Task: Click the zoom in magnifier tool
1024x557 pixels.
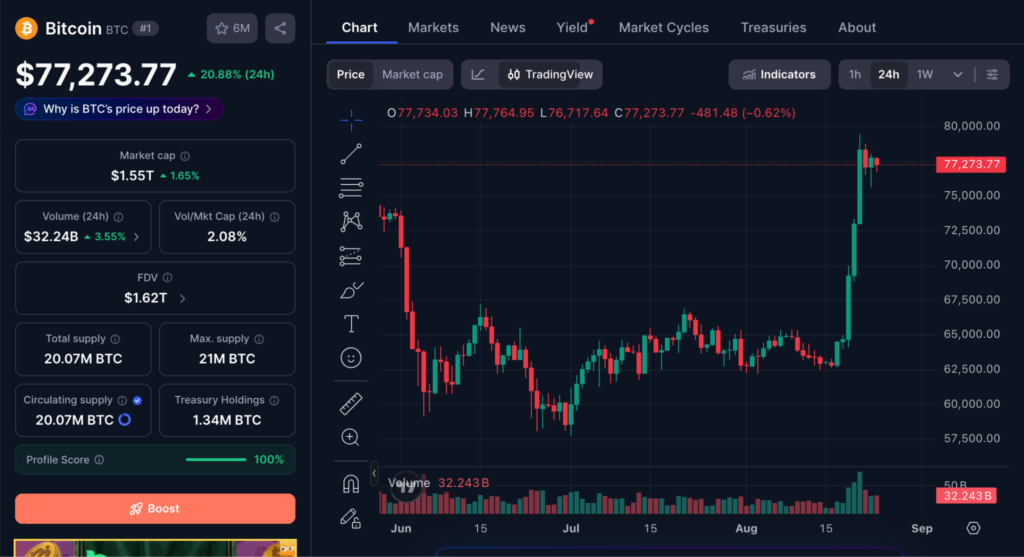Action: 351,438
